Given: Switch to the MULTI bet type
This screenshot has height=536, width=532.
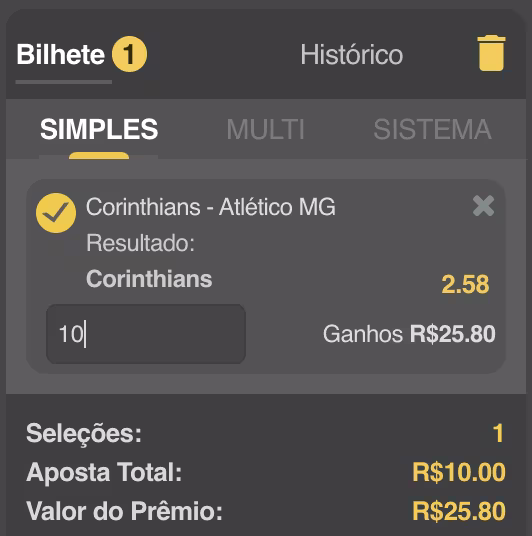Looking at the screenshot, I should [265, 130].
